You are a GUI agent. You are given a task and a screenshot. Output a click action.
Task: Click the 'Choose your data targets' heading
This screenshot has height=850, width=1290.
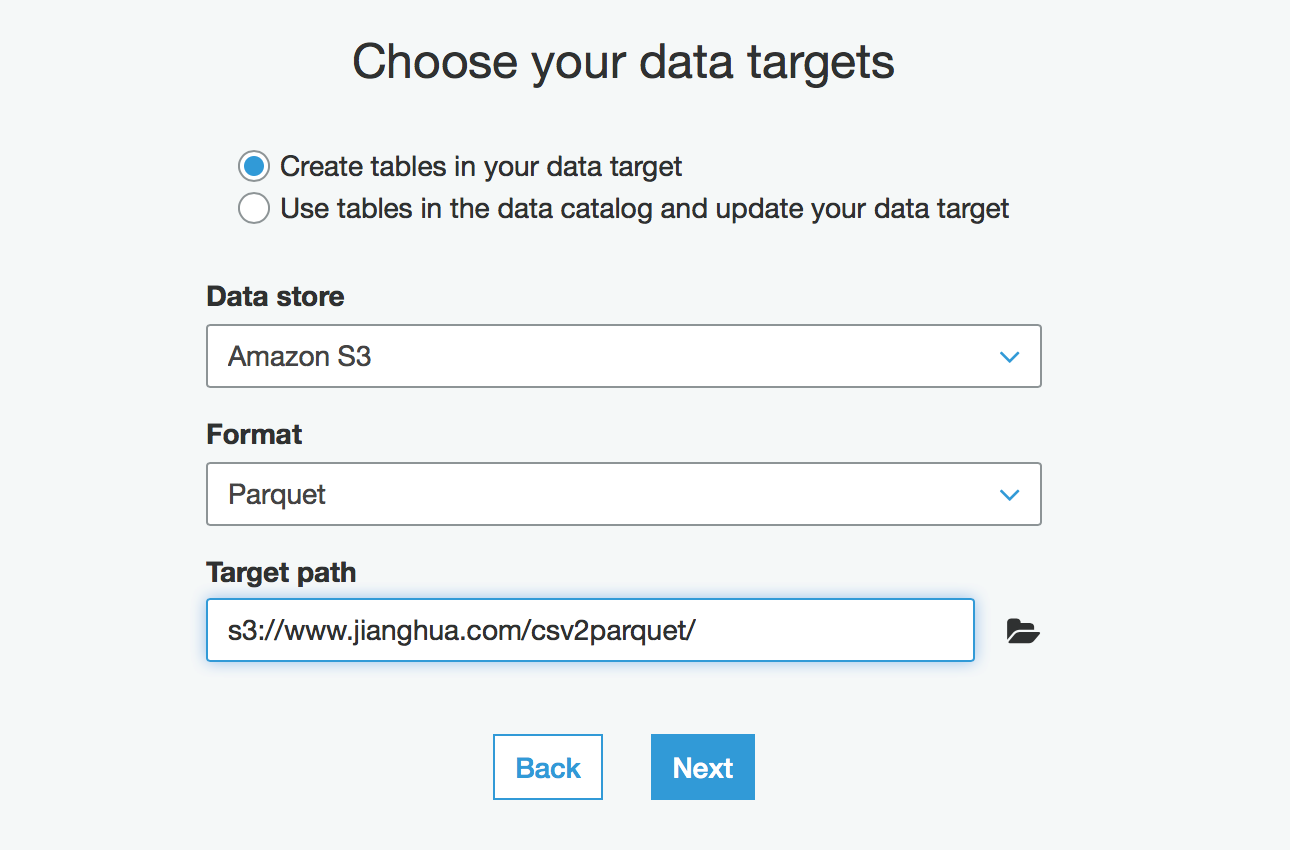pyautogui.click(x=623, y=62)
